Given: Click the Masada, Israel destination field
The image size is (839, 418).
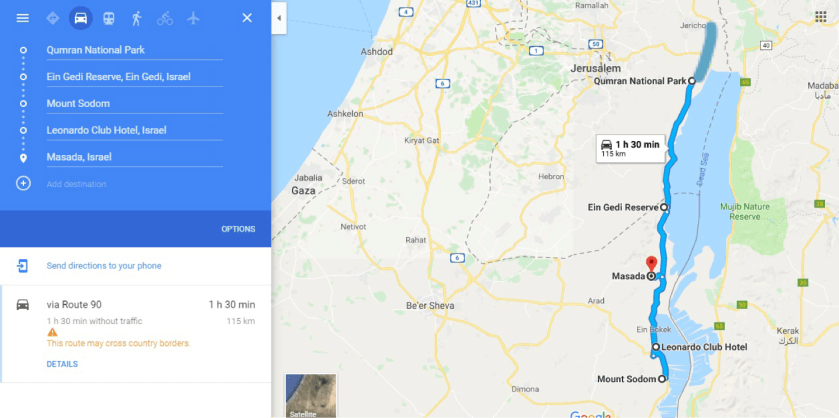Looking at the screenshot, I should (x=134, y=157).
